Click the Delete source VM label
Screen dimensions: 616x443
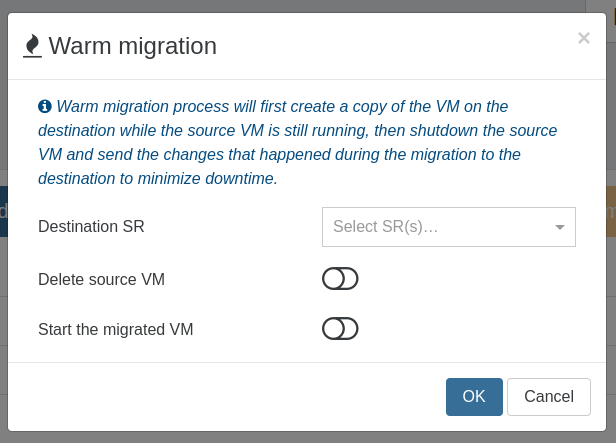[101, 280]
